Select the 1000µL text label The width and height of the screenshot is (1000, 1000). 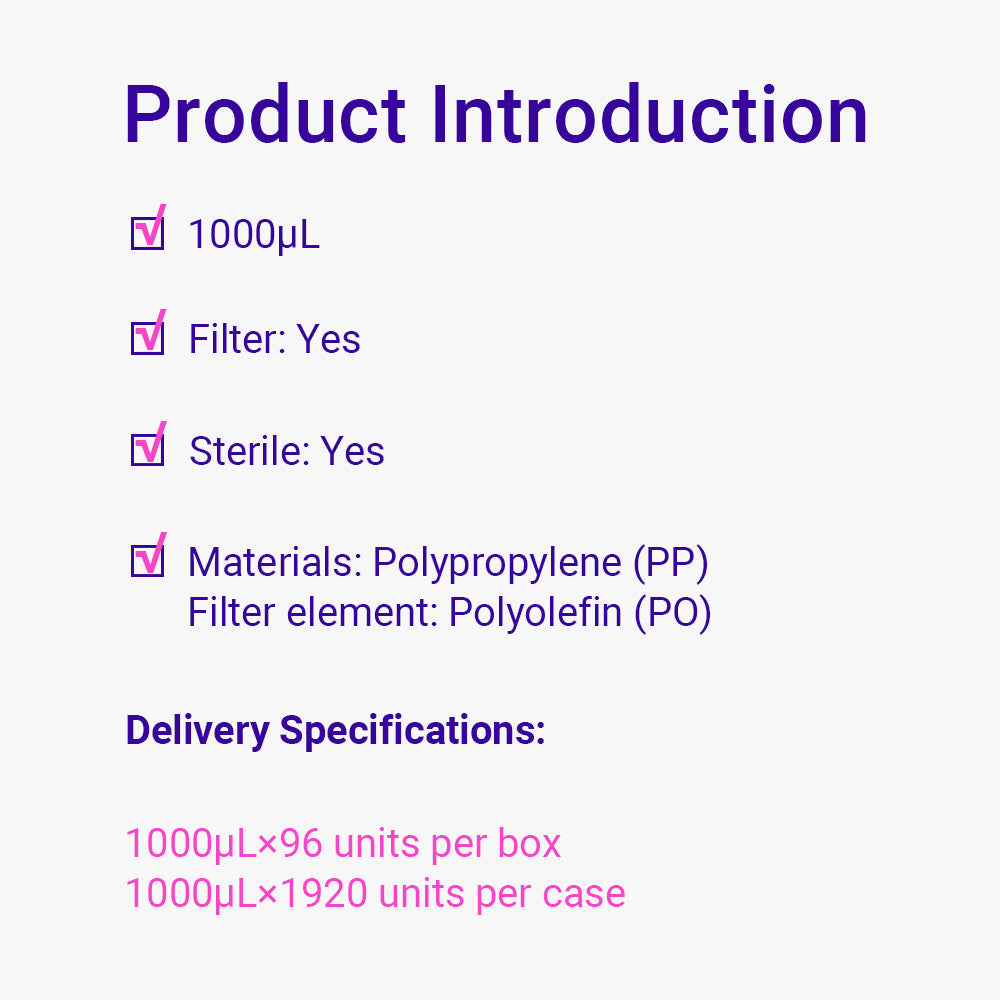[254, 235]
